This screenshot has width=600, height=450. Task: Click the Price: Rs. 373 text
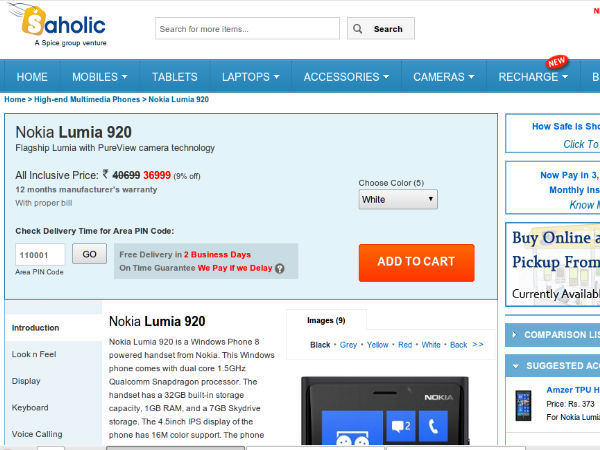[x=570, y=404]
